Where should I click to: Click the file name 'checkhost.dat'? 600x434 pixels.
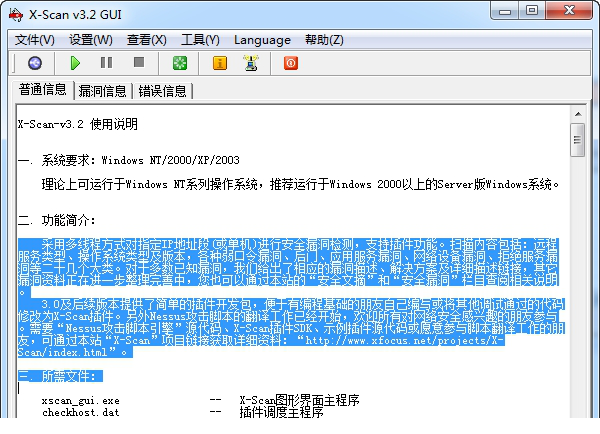point(81,413)
